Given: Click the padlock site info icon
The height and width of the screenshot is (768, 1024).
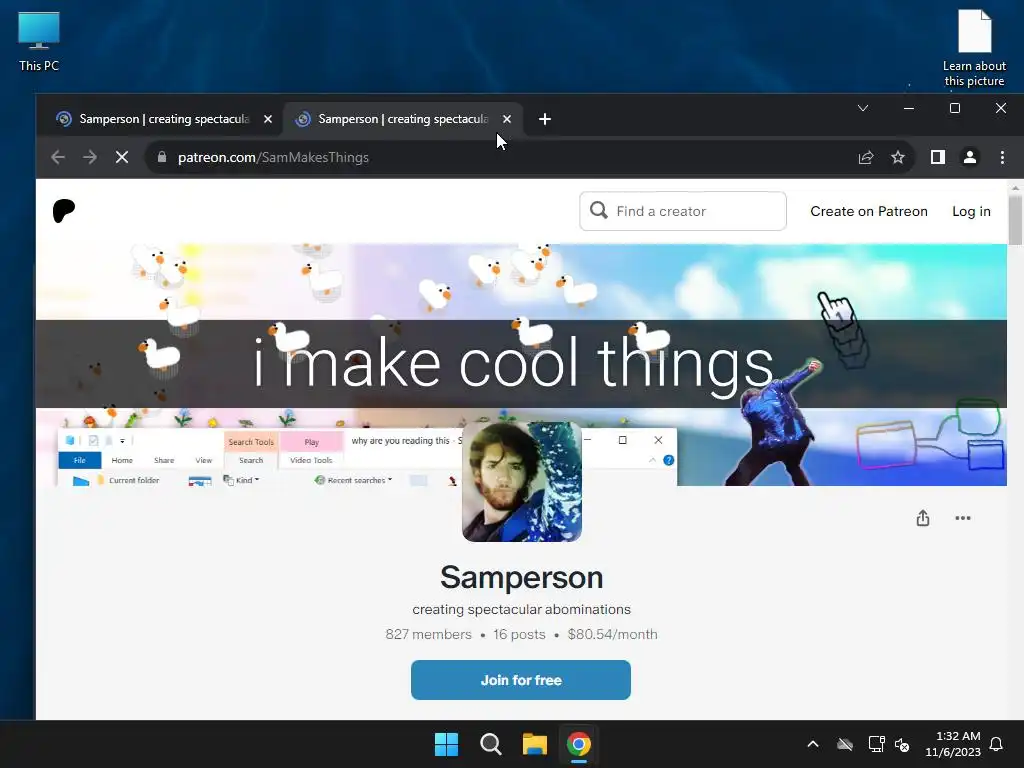Looking at the screenshot, I should click(162, 157).
